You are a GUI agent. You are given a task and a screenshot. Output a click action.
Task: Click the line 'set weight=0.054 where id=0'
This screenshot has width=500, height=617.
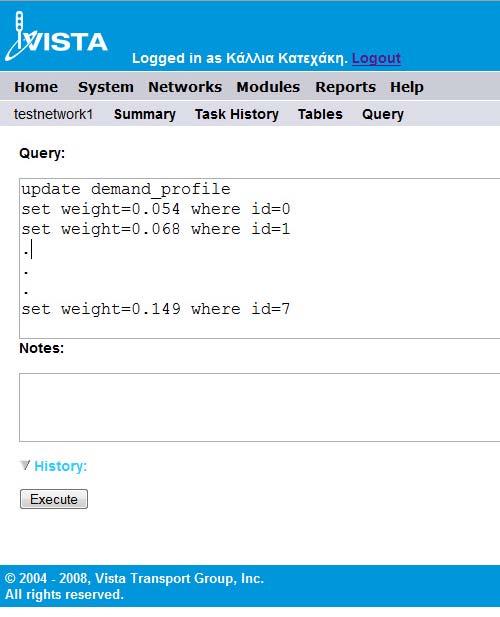pos(156,209)
